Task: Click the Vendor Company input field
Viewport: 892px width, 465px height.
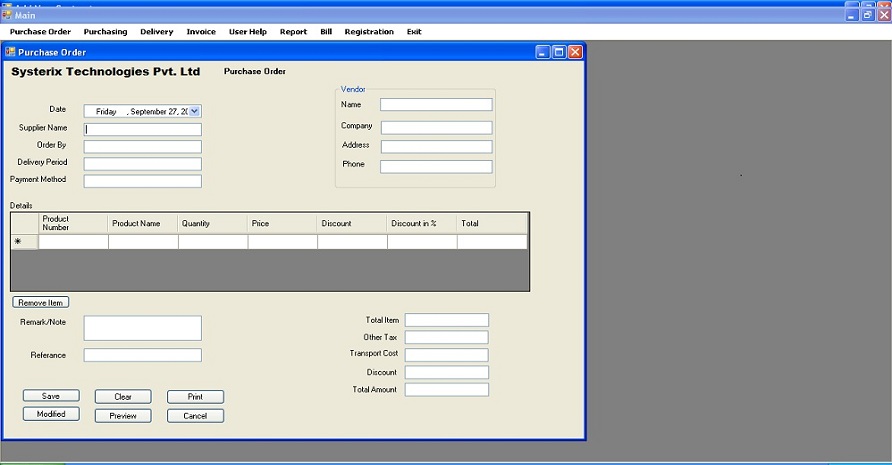Action: click(436, 127)
